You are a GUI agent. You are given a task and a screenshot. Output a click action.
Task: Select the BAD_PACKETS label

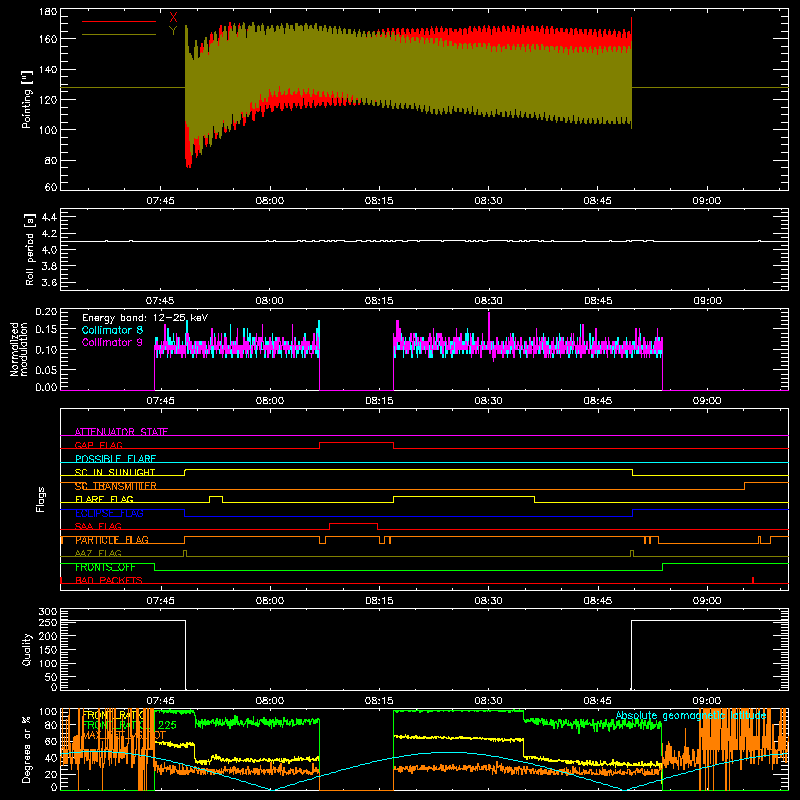(x=109, y=580)
